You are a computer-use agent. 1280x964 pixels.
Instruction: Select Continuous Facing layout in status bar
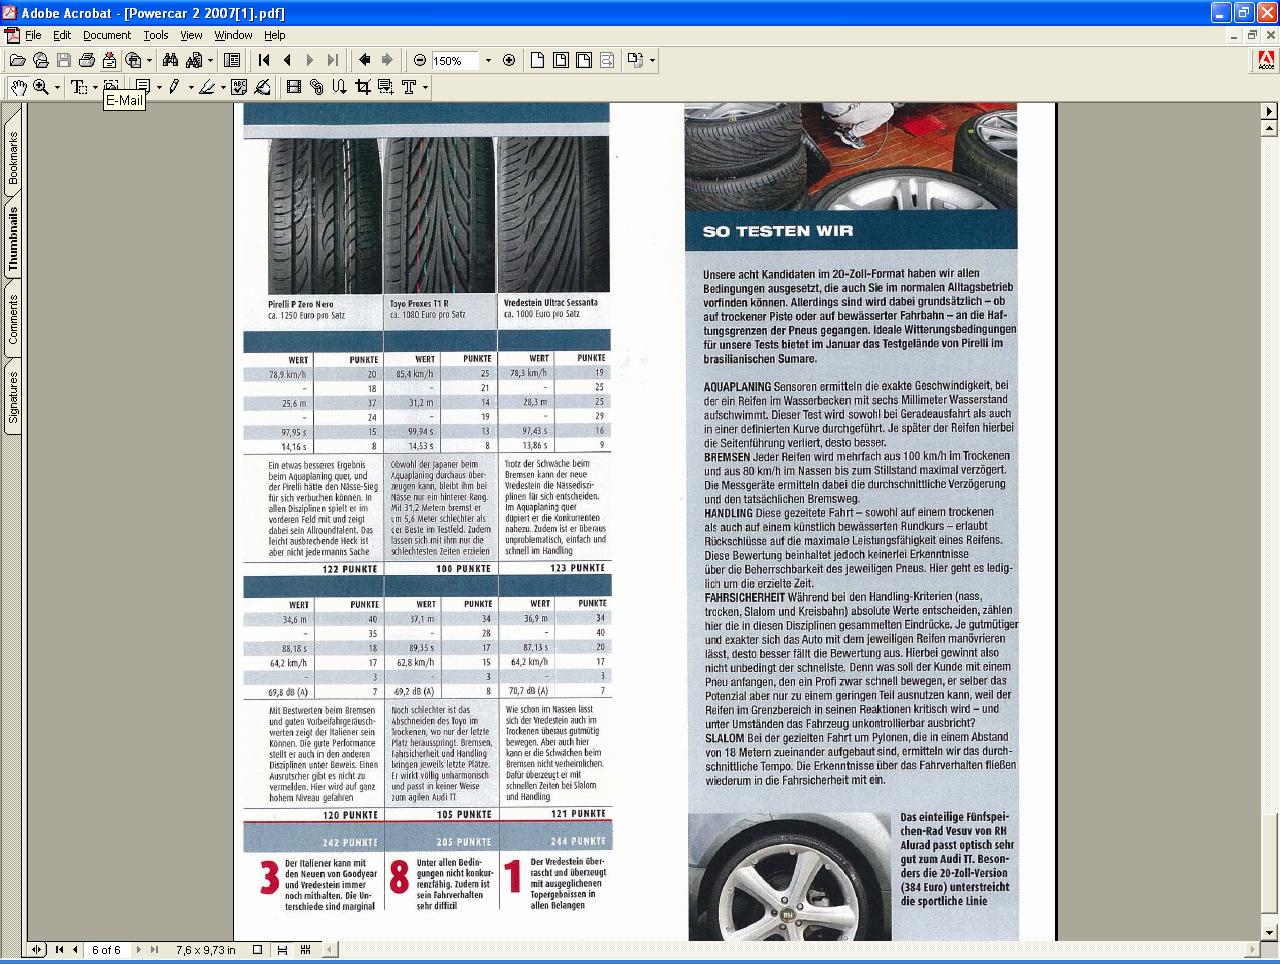pyautogui.click(x=305, y=950)
